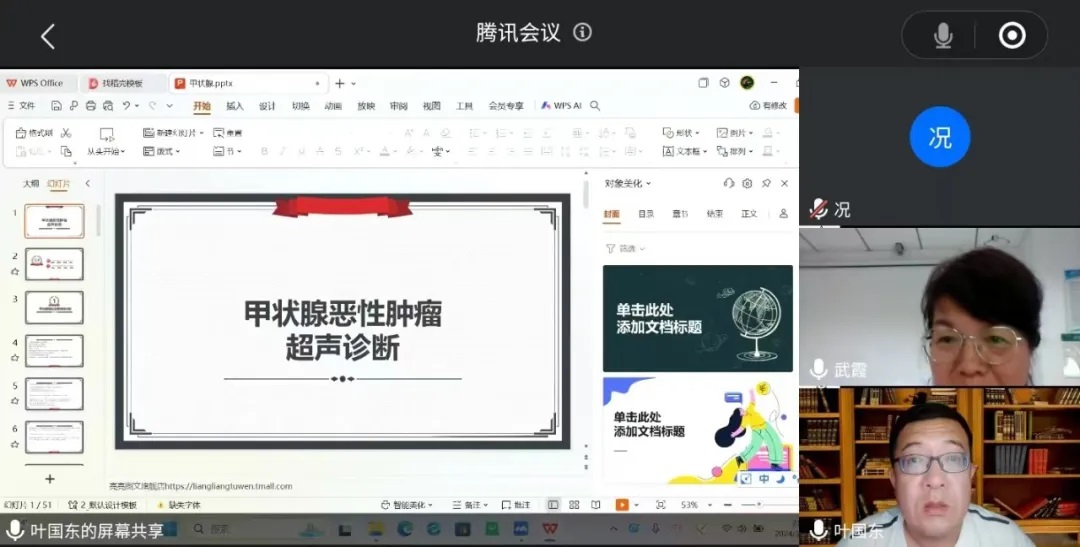This screenshot has height=547, width=1080.
Task: Select the 格式刷 format painter
Action: pyautogui.click(x=34, y=133)
